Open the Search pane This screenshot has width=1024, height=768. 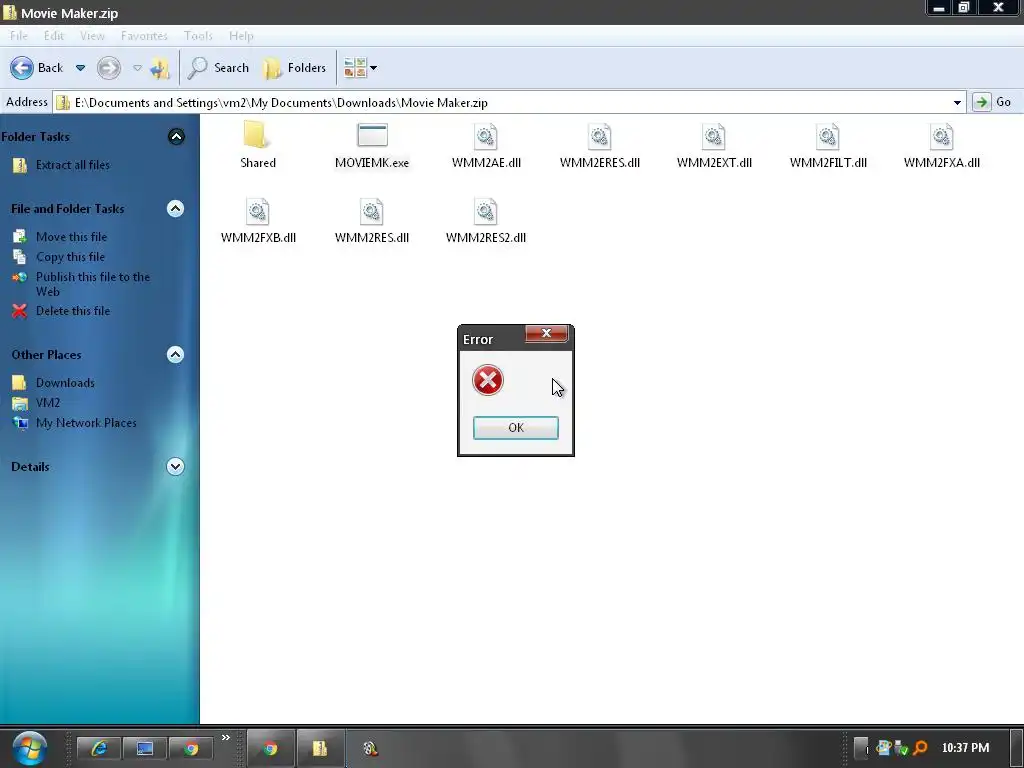218,68
